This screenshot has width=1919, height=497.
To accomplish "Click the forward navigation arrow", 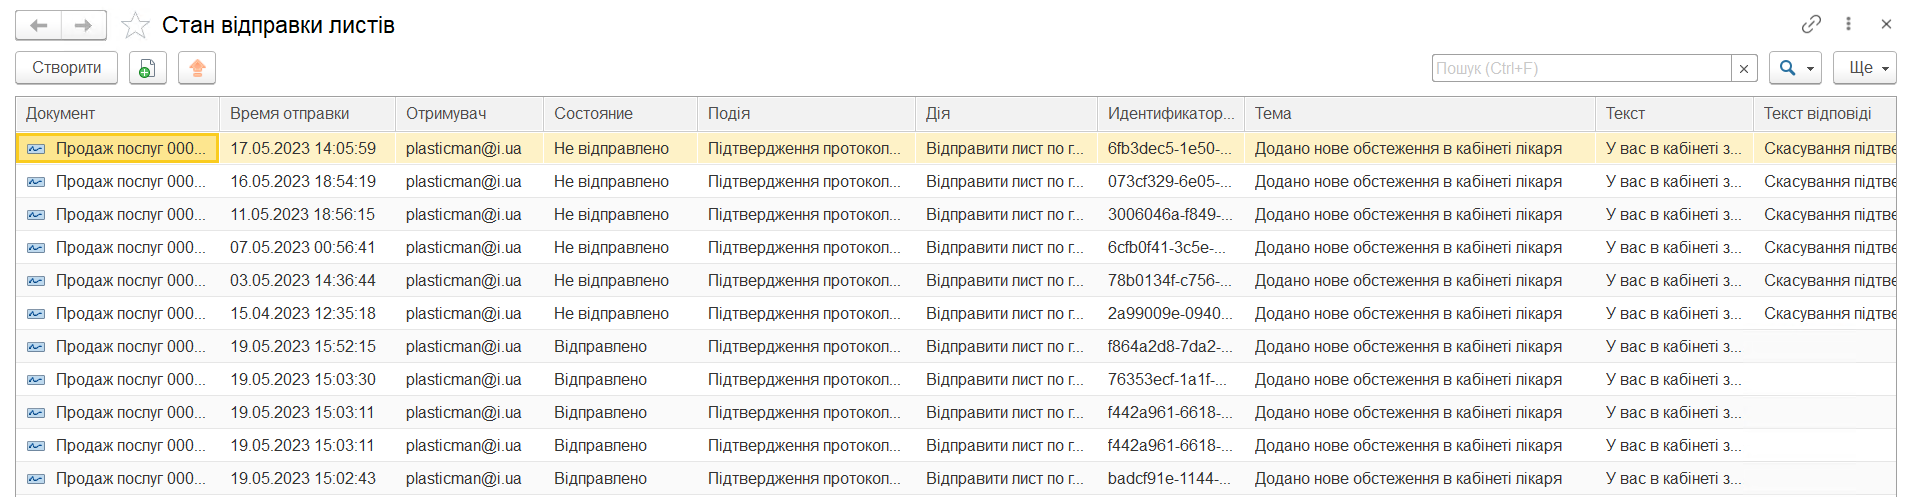I will [84, 25].
